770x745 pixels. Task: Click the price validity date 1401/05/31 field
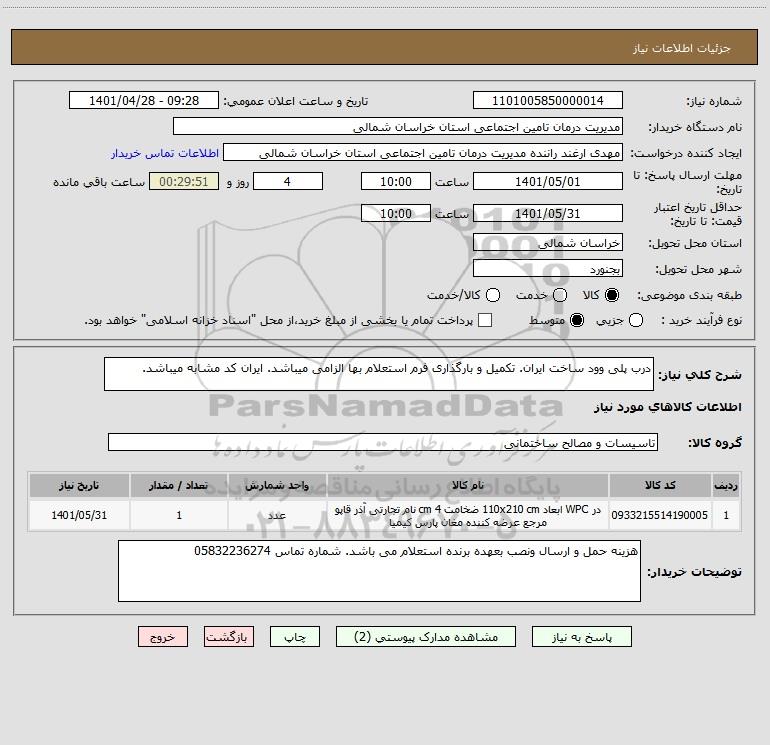pos(548,213)
